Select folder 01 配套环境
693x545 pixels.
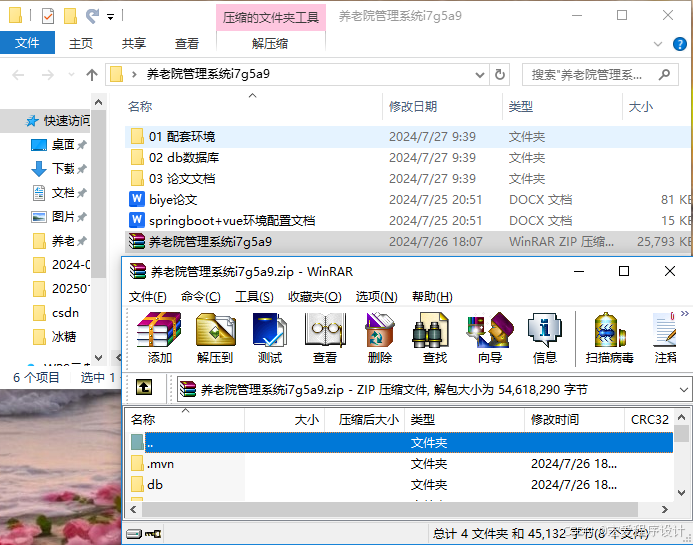pyautogui.click(x=408, y=137)
